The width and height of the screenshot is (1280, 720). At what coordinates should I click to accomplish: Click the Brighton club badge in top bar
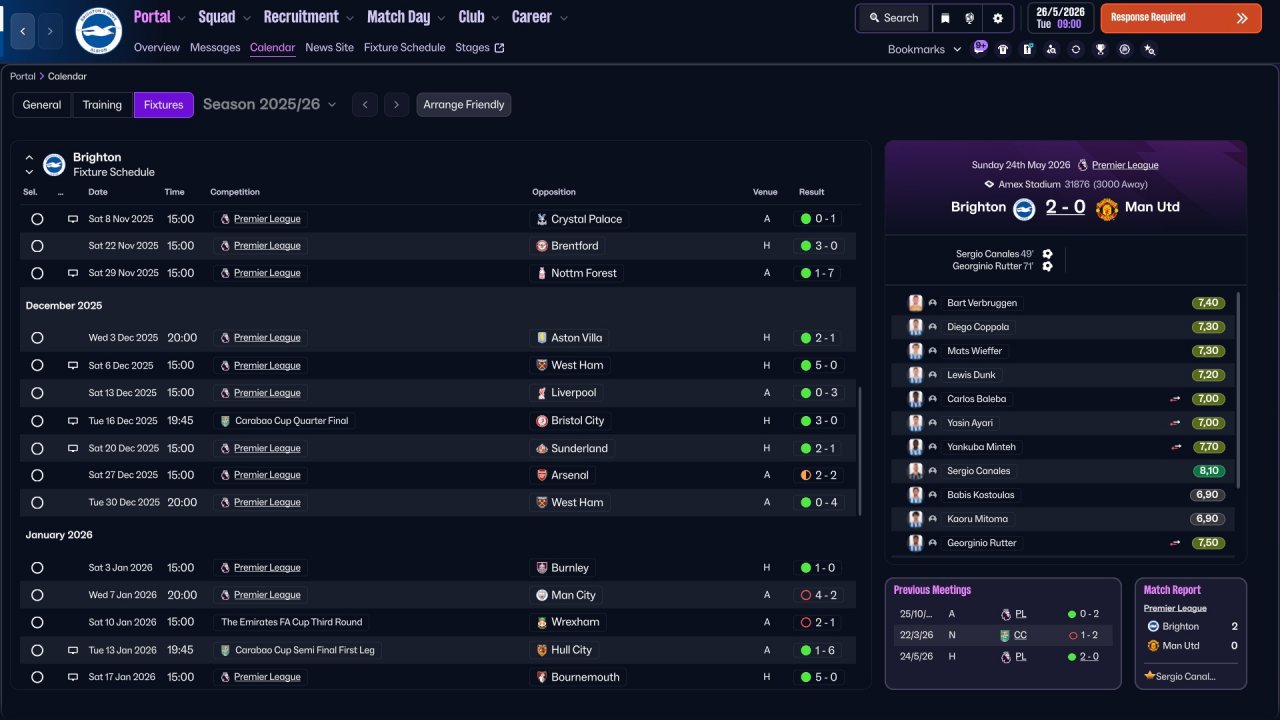tap(98, 31)
